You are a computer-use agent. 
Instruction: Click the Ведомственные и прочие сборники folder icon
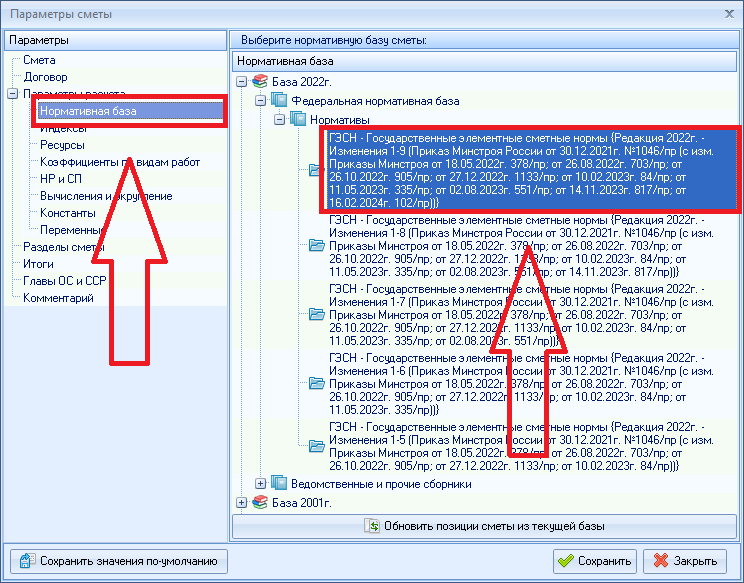tap(279, 483)
